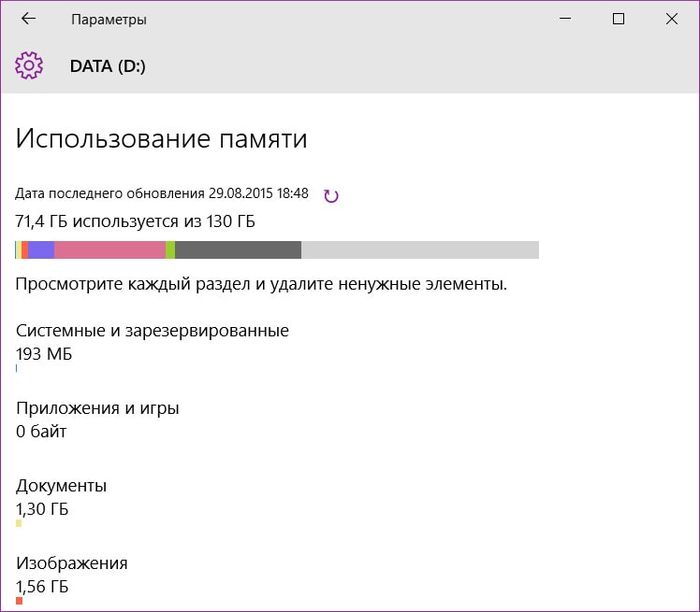This screenshot has width=700, height=612.
Task: Click the 1,56 ГБ Images size
Action: tap(42, 586)
